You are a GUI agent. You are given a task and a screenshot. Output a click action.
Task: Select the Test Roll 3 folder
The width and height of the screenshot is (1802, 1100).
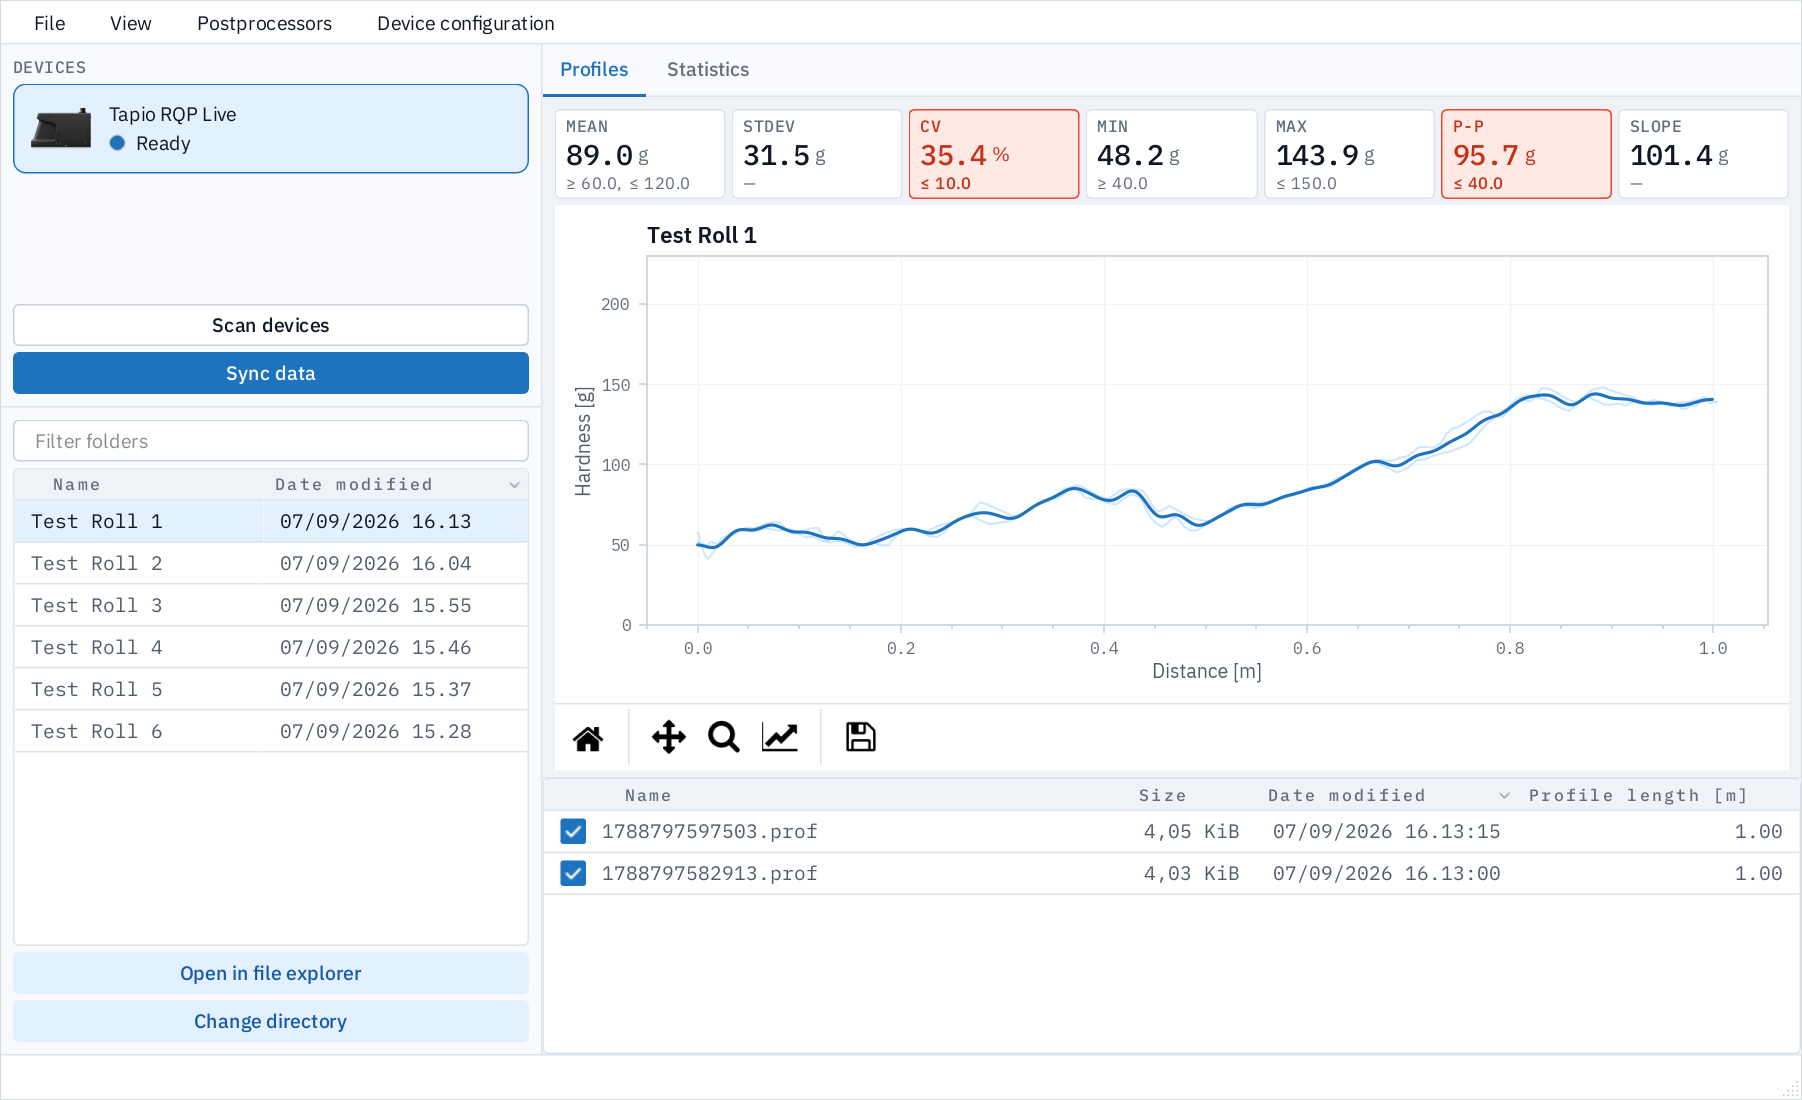pos(271,605)
